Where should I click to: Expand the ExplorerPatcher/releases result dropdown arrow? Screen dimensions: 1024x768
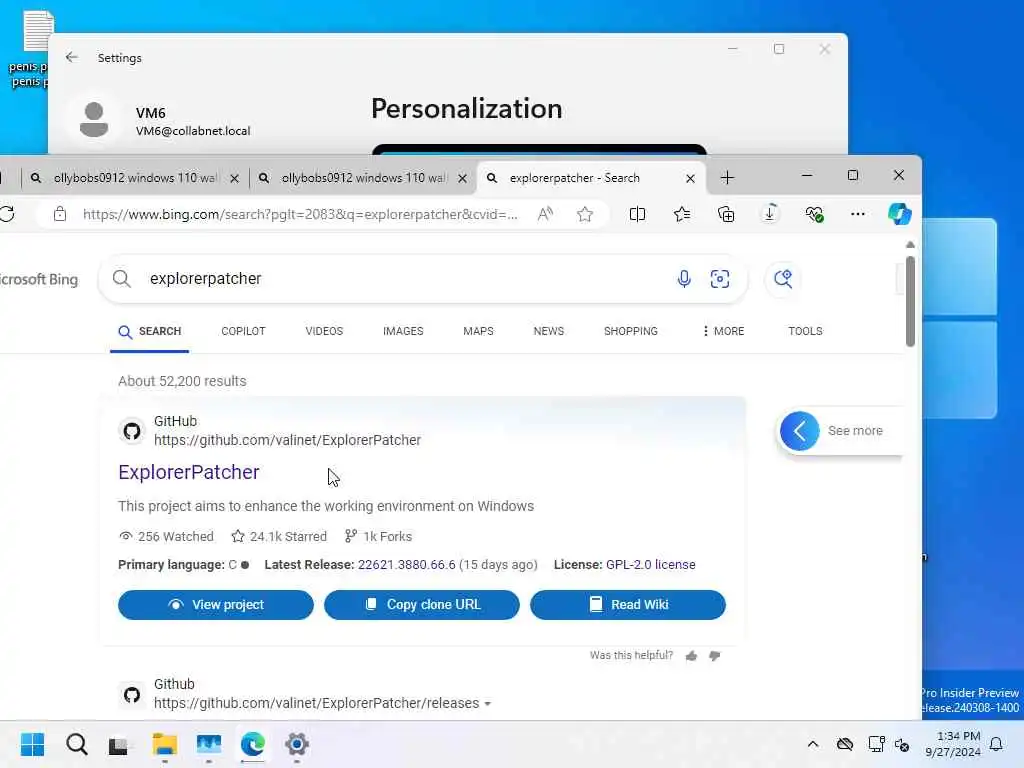487,703
